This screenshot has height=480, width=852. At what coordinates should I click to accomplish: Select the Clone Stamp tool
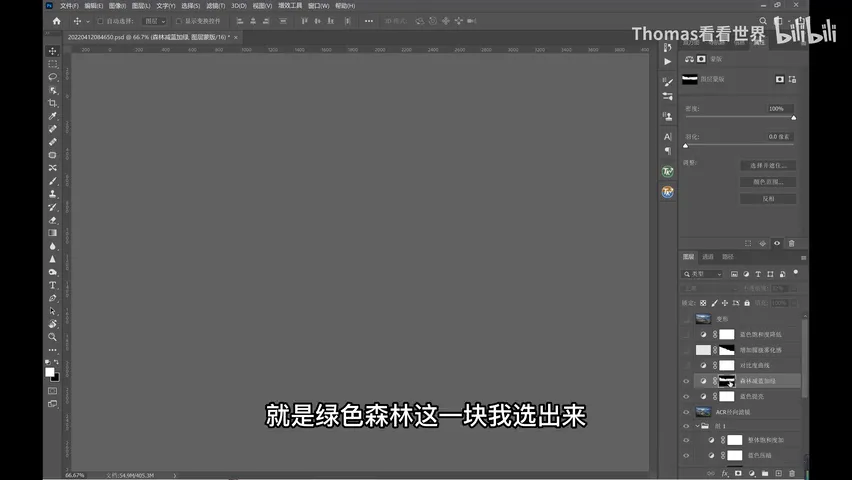tap(53, 194)
